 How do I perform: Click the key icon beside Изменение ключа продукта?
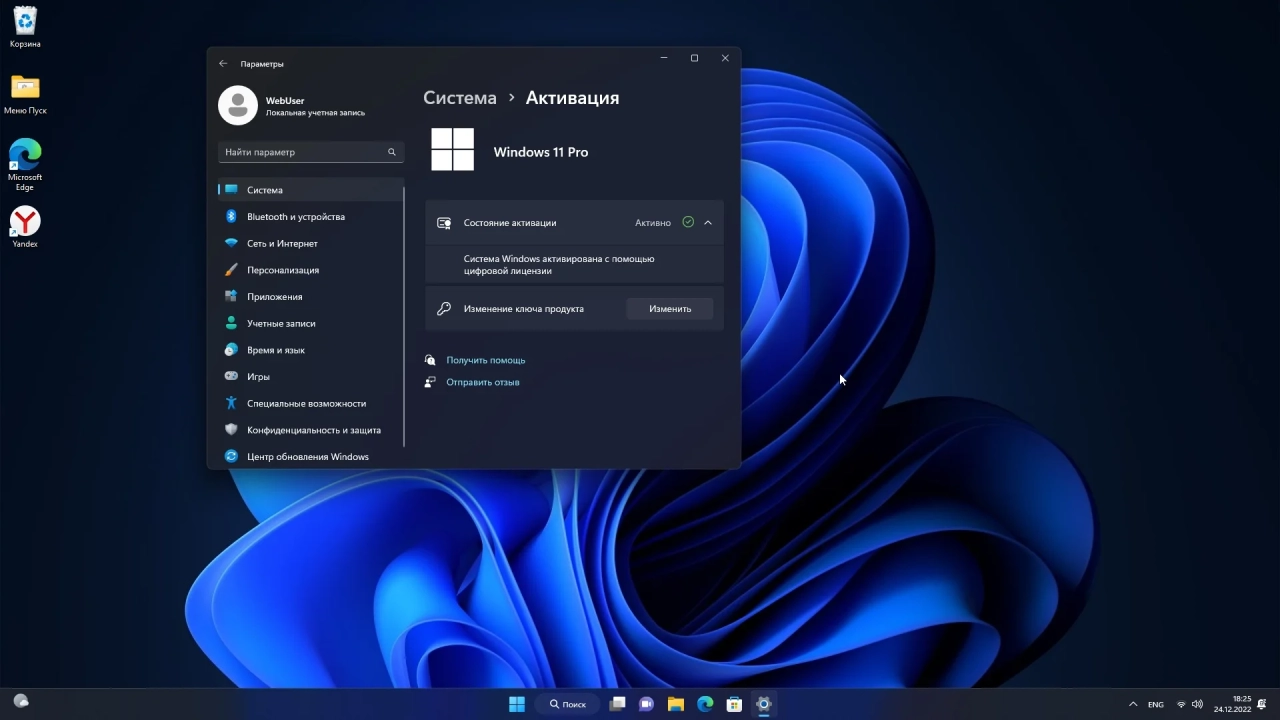pos(444,309)
